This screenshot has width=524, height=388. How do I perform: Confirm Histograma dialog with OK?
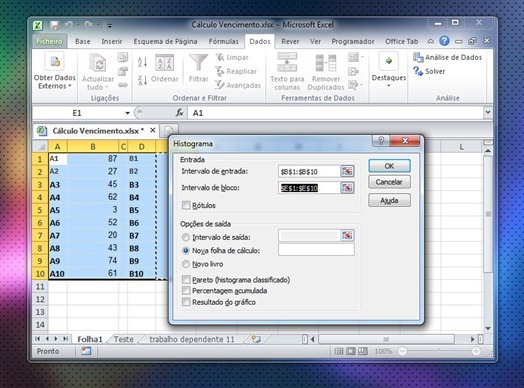click(x=389, y=166)
